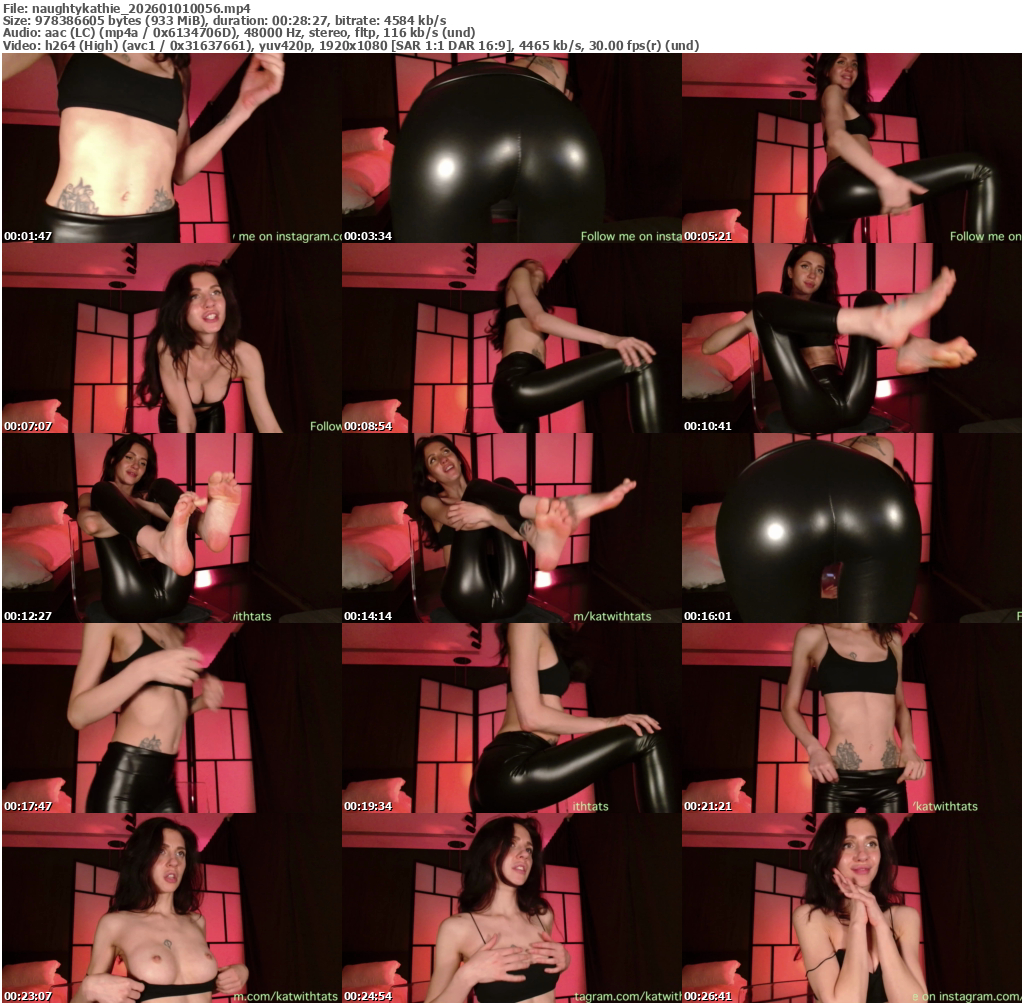The height and width of the screenshot is (1003, 1024).
Task: Click the Size and duration info line
Action: [x=225, y=20]
